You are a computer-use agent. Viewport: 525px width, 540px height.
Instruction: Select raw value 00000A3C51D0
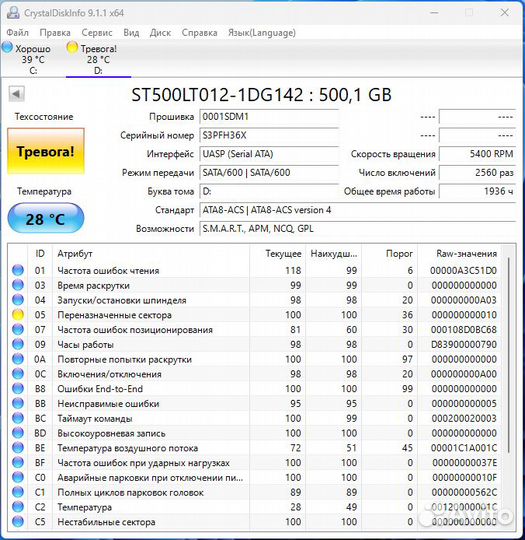click(463, 271)
